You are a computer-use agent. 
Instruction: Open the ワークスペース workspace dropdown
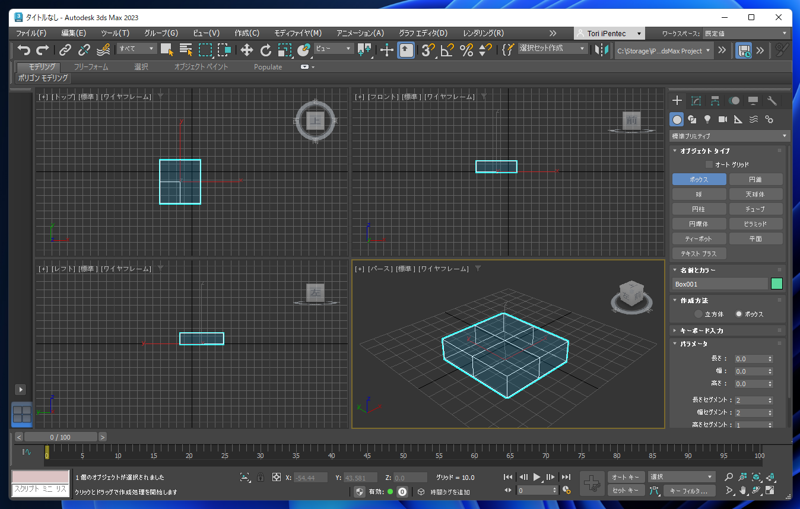pyautogui.click(x=746, y=33)
